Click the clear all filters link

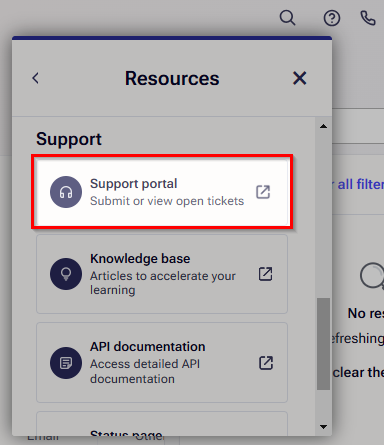click(x=358, y=184)
